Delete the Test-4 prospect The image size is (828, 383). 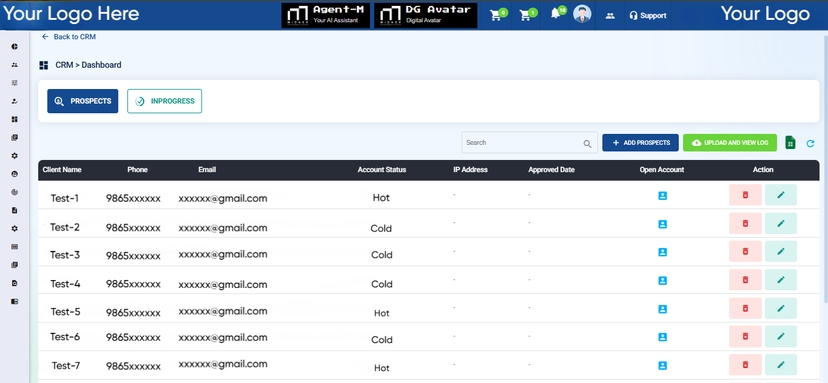click(745, 280)
